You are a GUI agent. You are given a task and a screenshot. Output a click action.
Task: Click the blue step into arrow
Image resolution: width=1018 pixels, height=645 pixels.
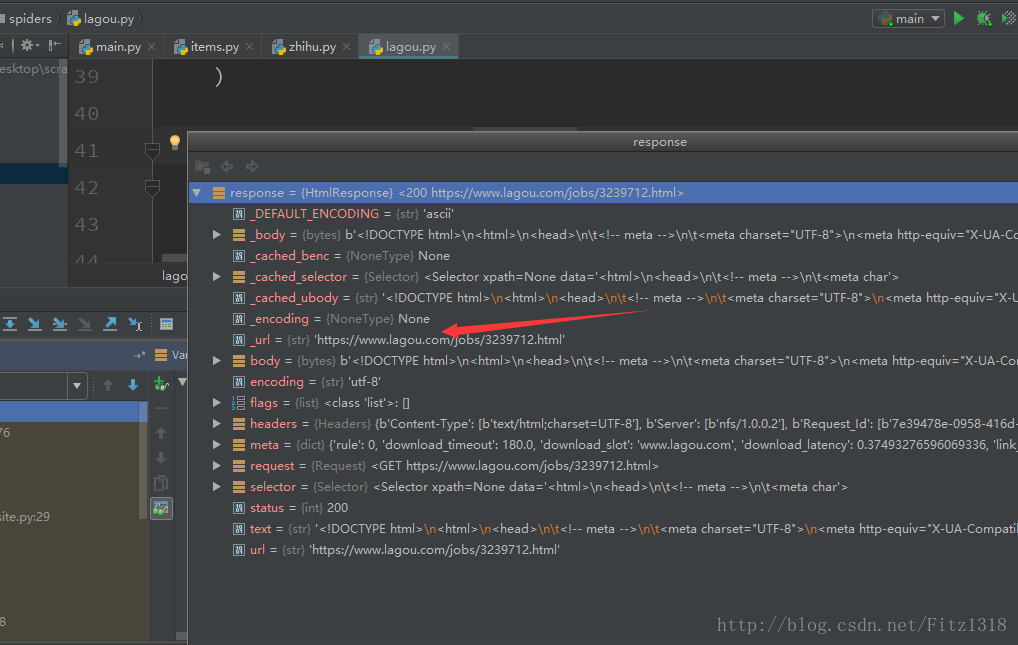34,323
